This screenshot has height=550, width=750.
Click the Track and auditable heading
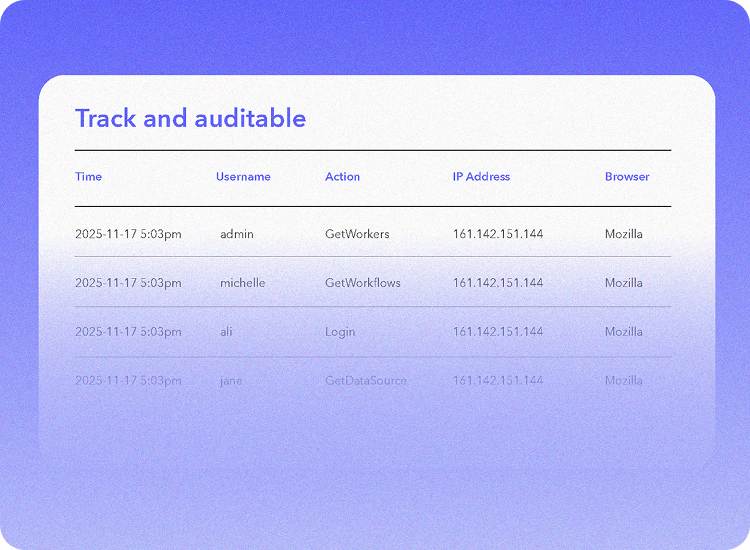[x=190, y=118]
